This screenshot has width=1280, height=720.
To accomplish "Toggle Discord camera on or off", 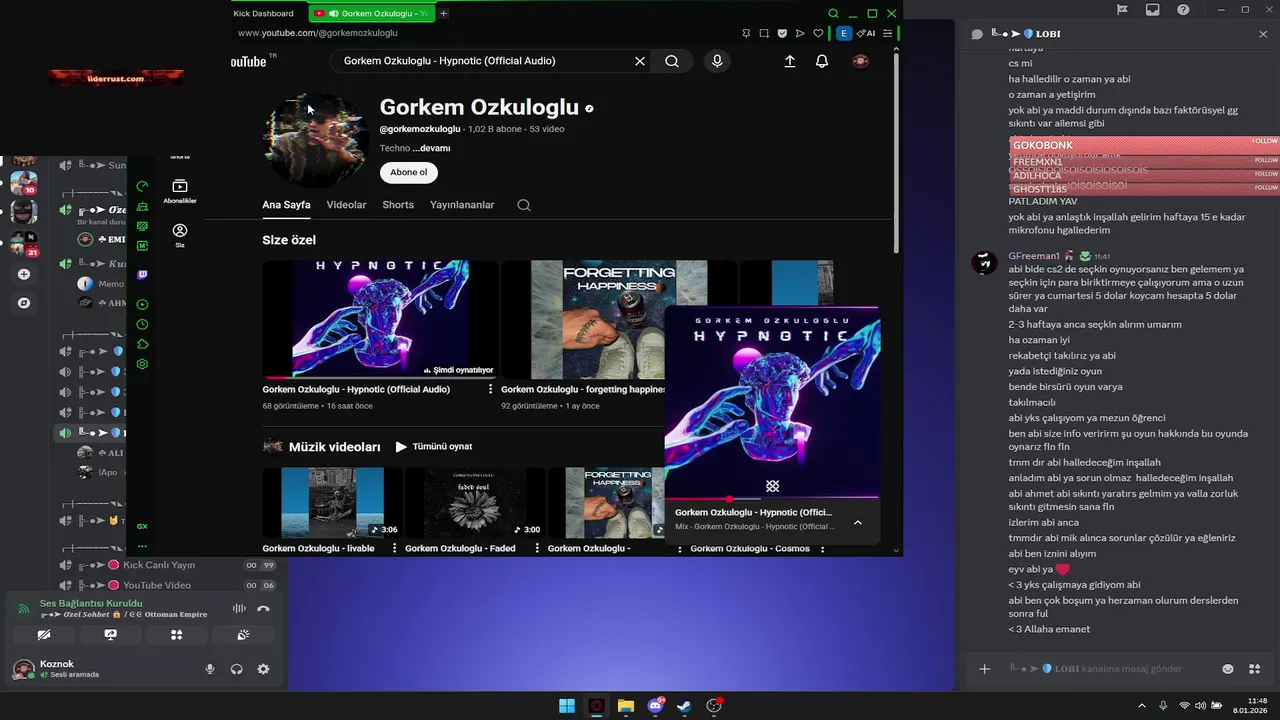I will 44,635.
